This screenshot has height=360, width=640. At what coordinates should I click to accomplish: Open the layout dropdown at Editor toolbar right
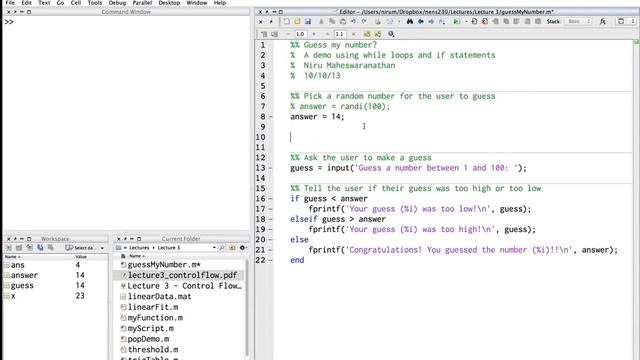[x=626, y=22]
